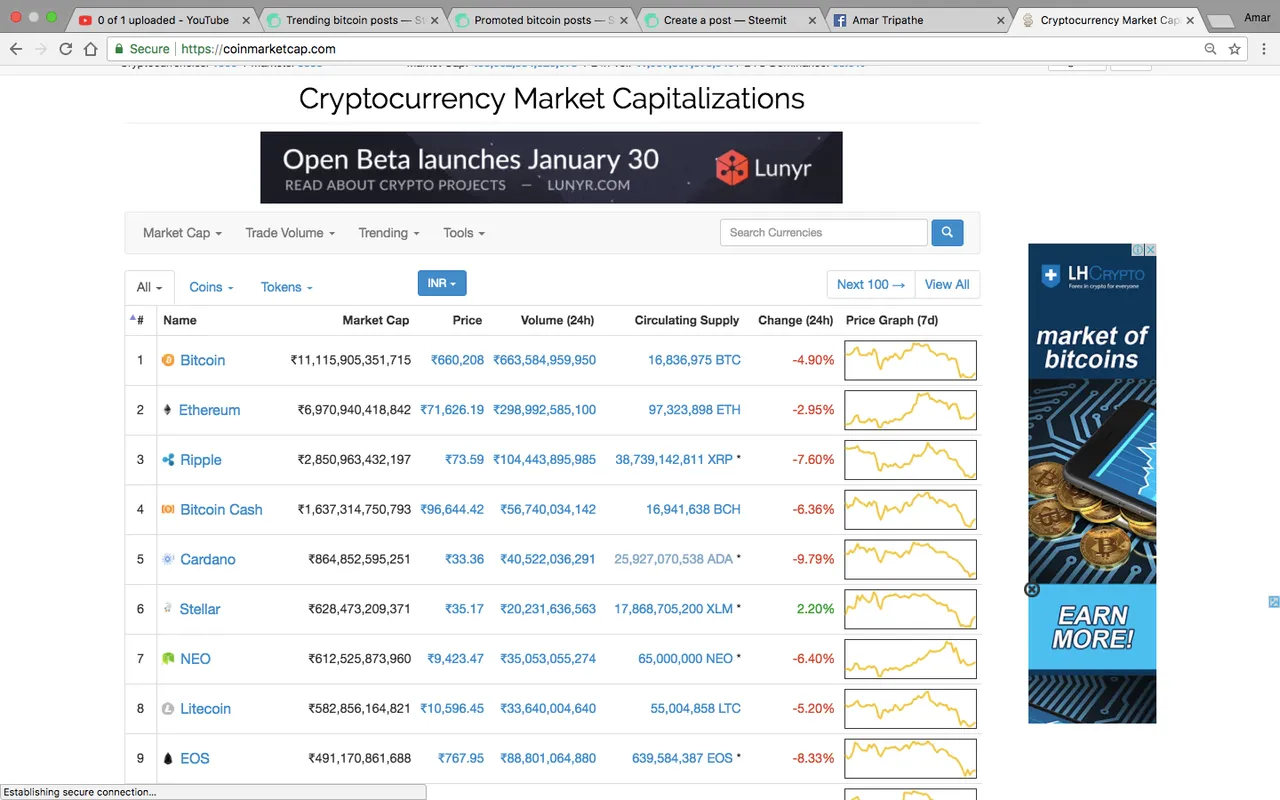Click the zoom magnifier in address bar
This screenshot has width=1280, height=800.
(1210, 49)
